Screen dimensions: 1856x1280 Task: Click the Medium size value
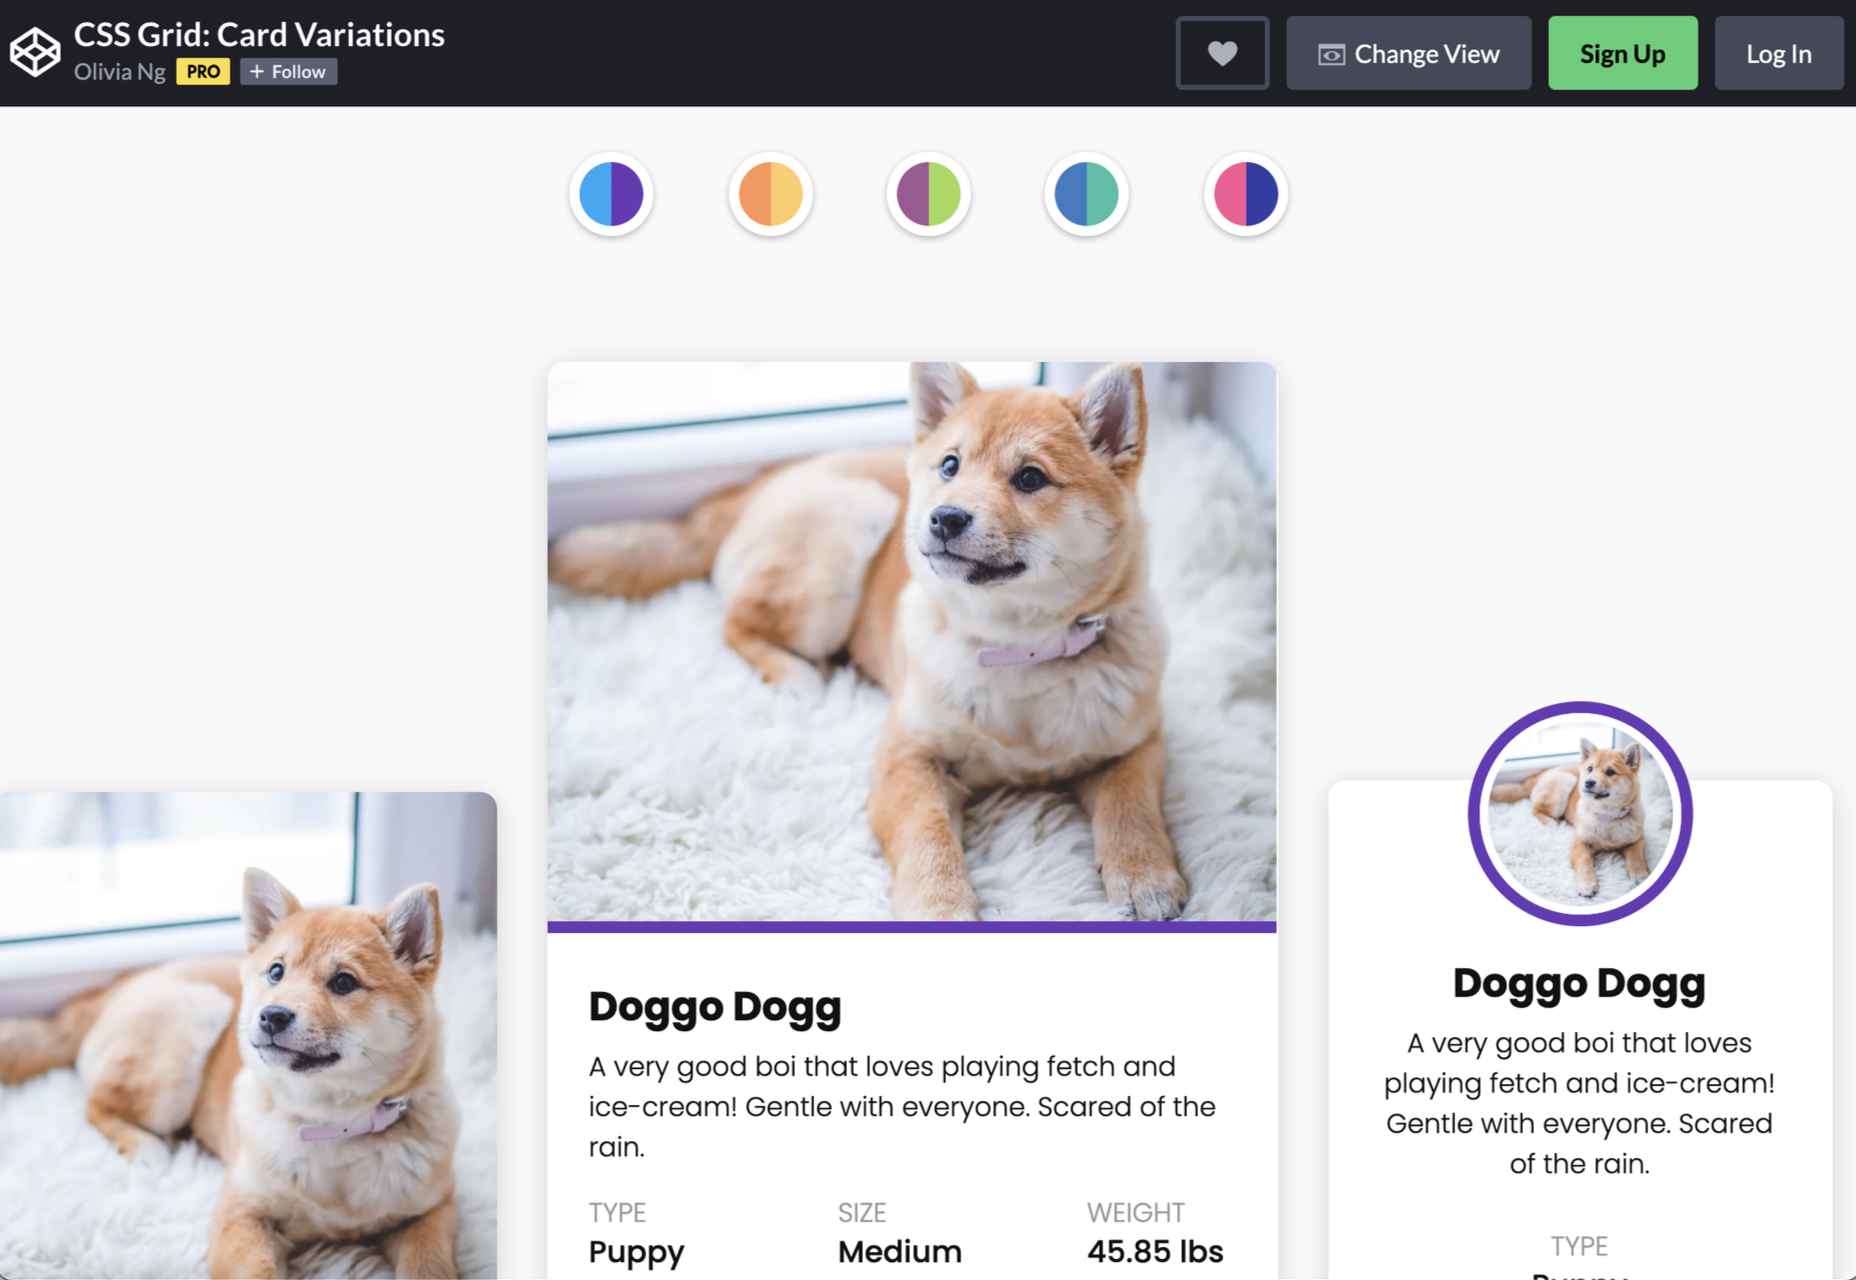click(900, 1252)
